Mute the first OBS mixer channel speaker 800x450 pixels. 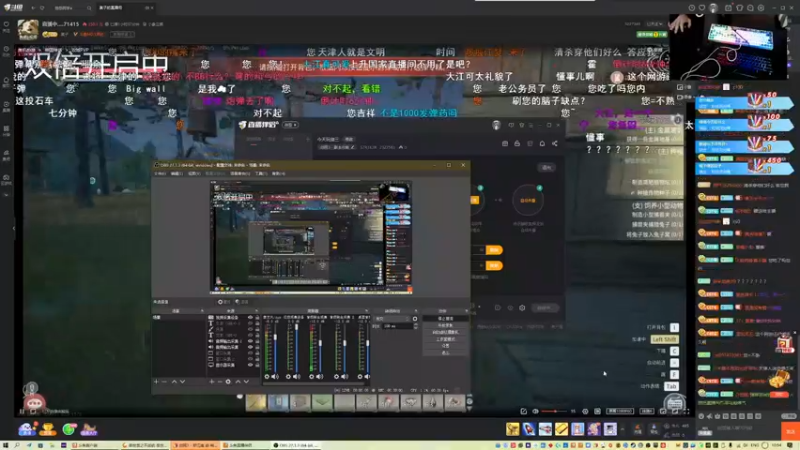point(276,377)
